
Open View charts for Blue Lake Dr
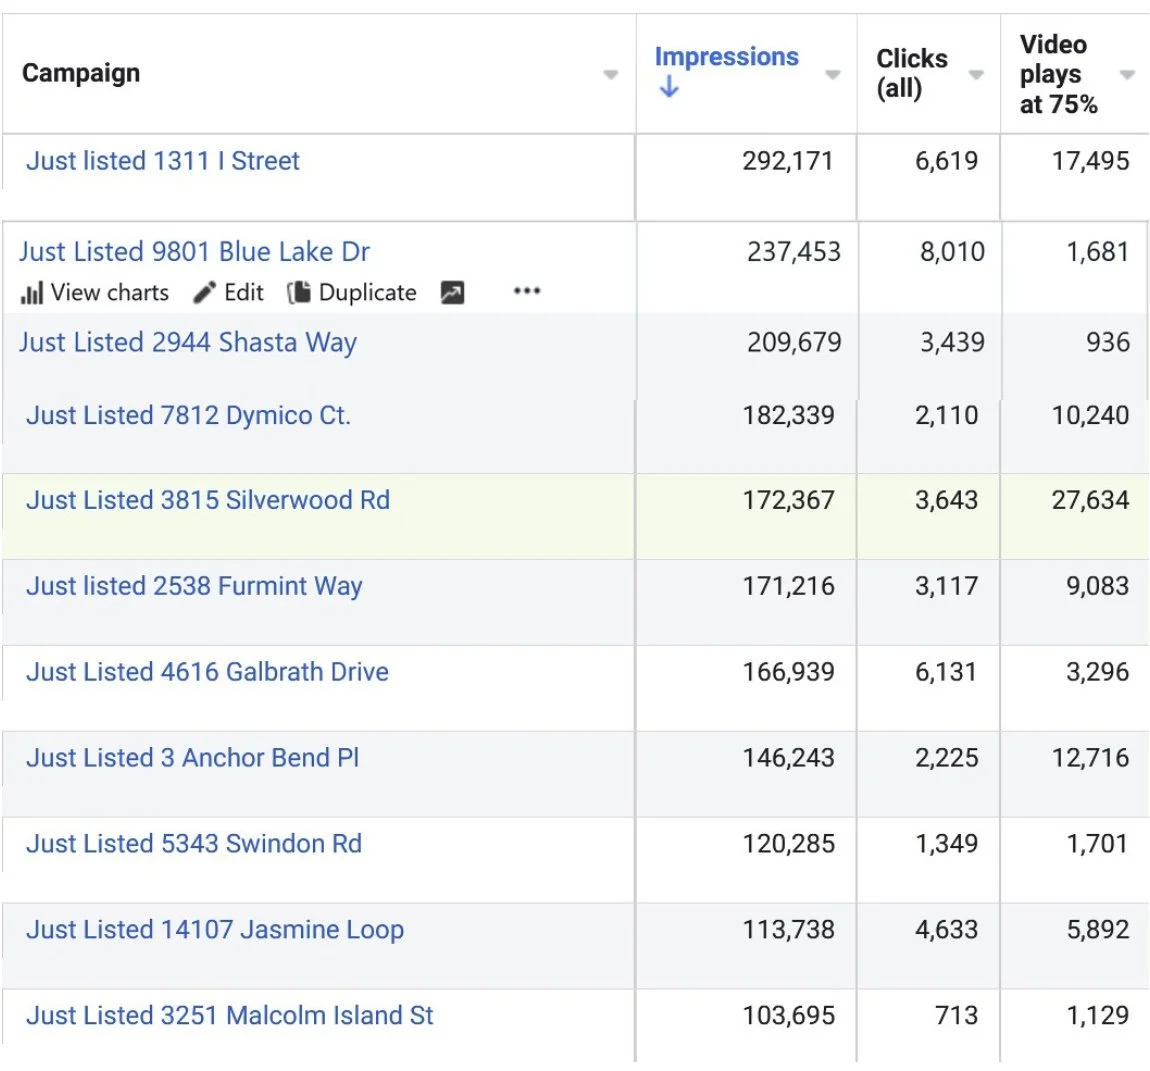pyautogui.click(x=95, y=293)
